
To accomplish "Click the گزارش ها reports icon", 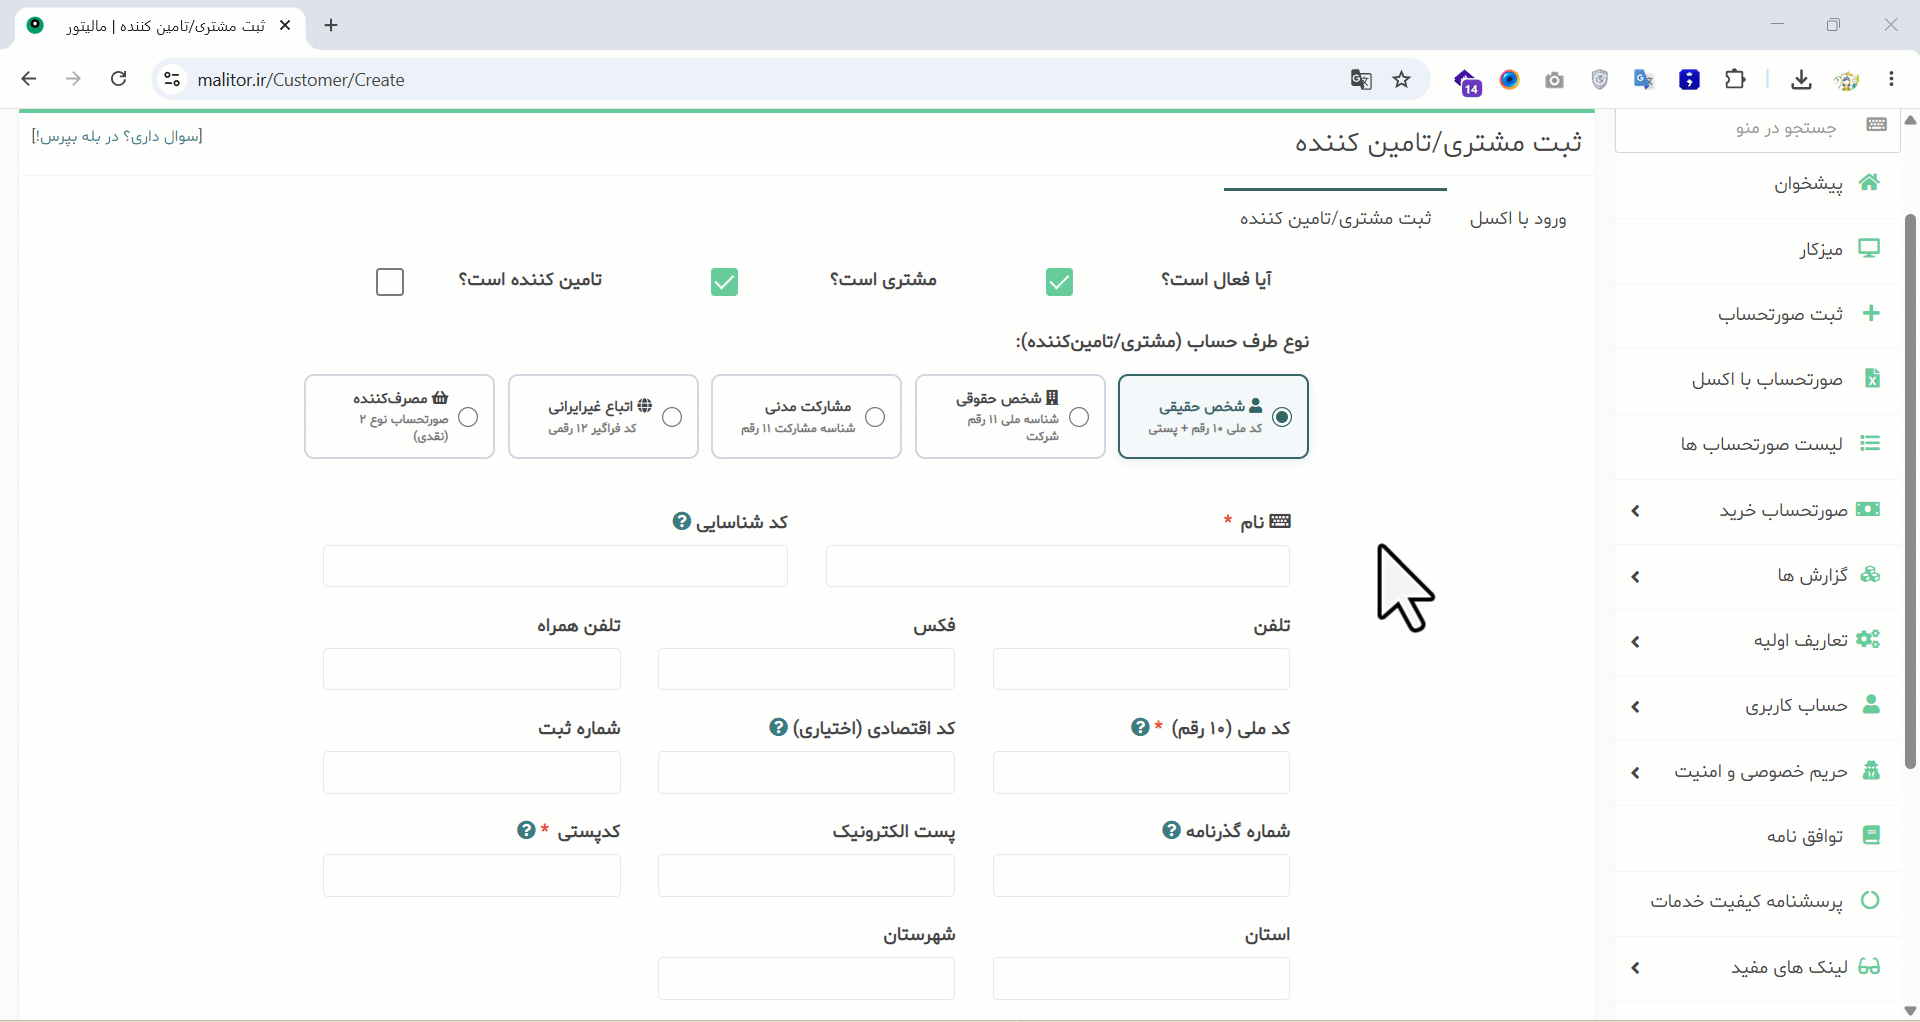I will (1870, 574).
